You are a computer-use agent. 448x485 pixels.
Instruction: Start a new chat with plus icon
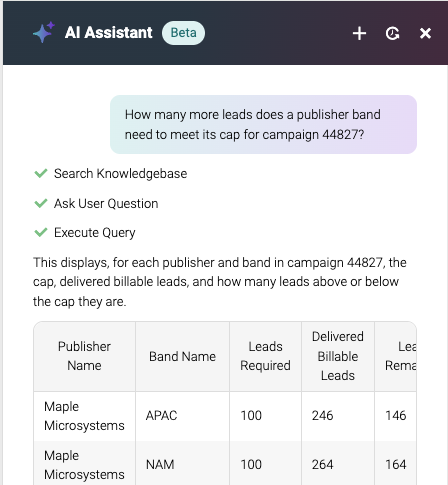click(359, 33)
